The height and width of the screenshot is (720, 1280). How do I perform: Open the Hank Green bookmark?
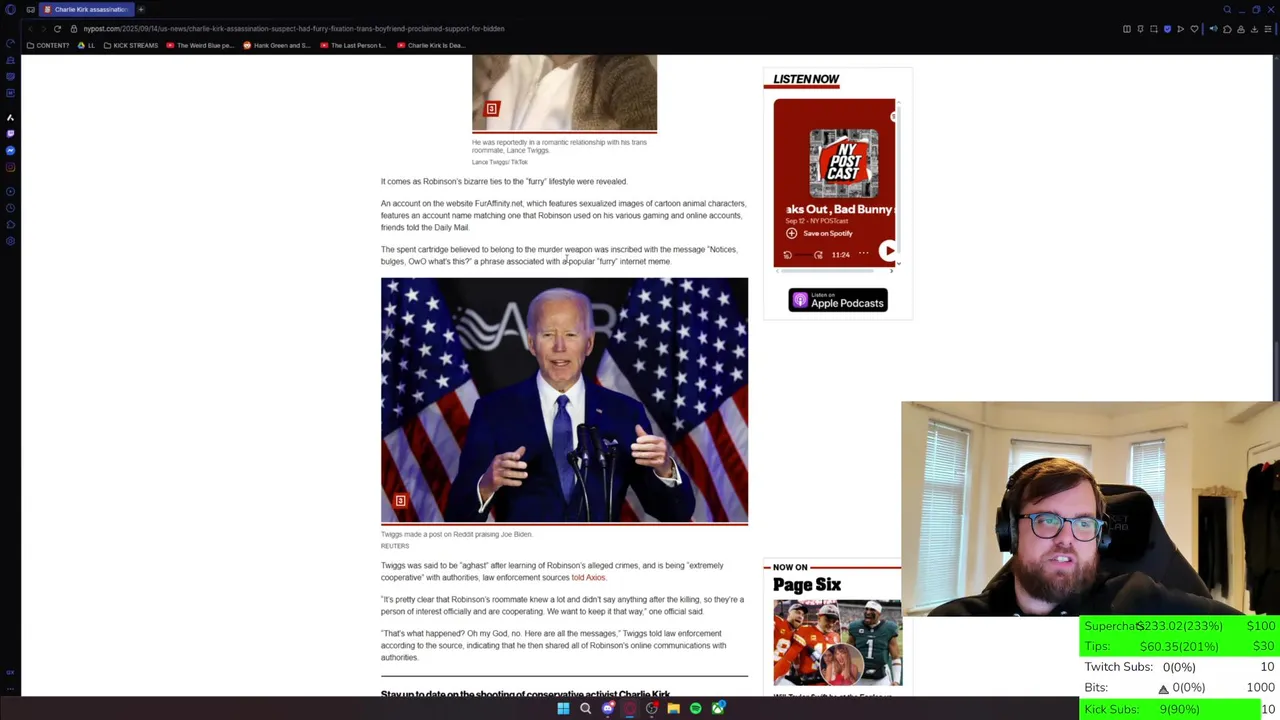pos(277,45)
